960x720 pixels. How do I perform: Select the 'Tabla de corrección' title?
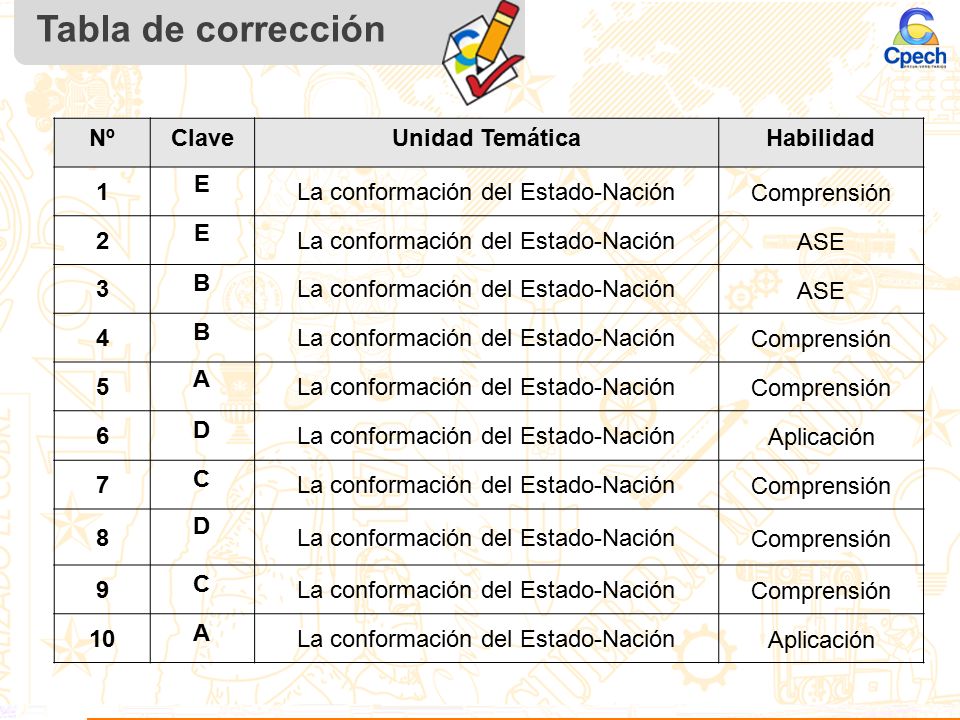tap(211, 29)
